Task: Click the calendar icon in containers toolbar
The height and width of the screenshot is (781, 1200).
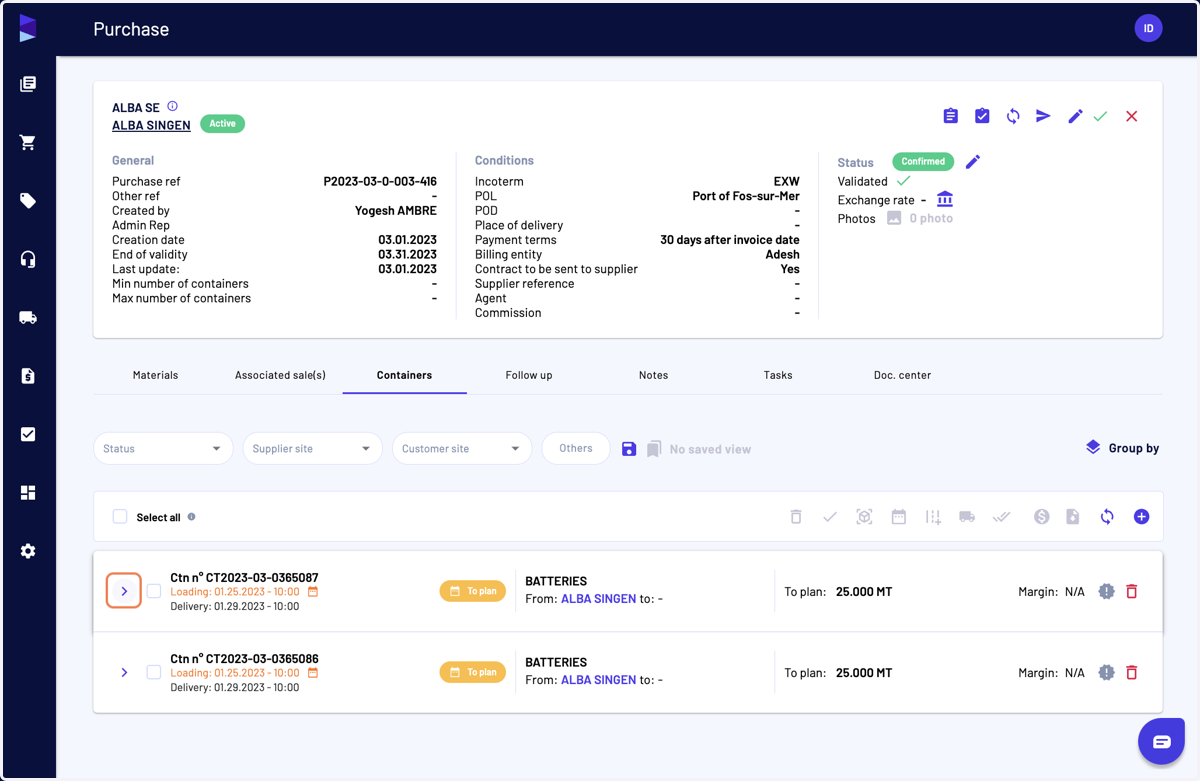Action: (899, 517)
